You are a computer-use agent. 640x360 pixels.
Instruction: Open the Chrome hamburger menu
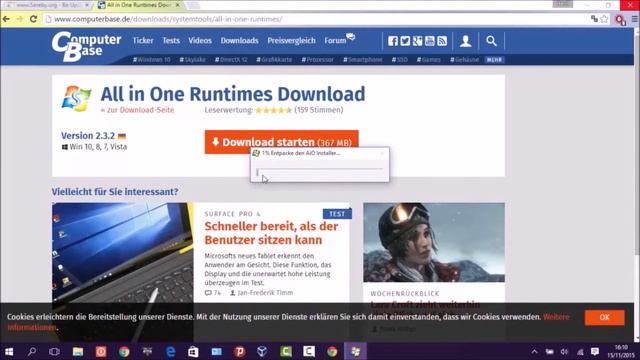635,19
